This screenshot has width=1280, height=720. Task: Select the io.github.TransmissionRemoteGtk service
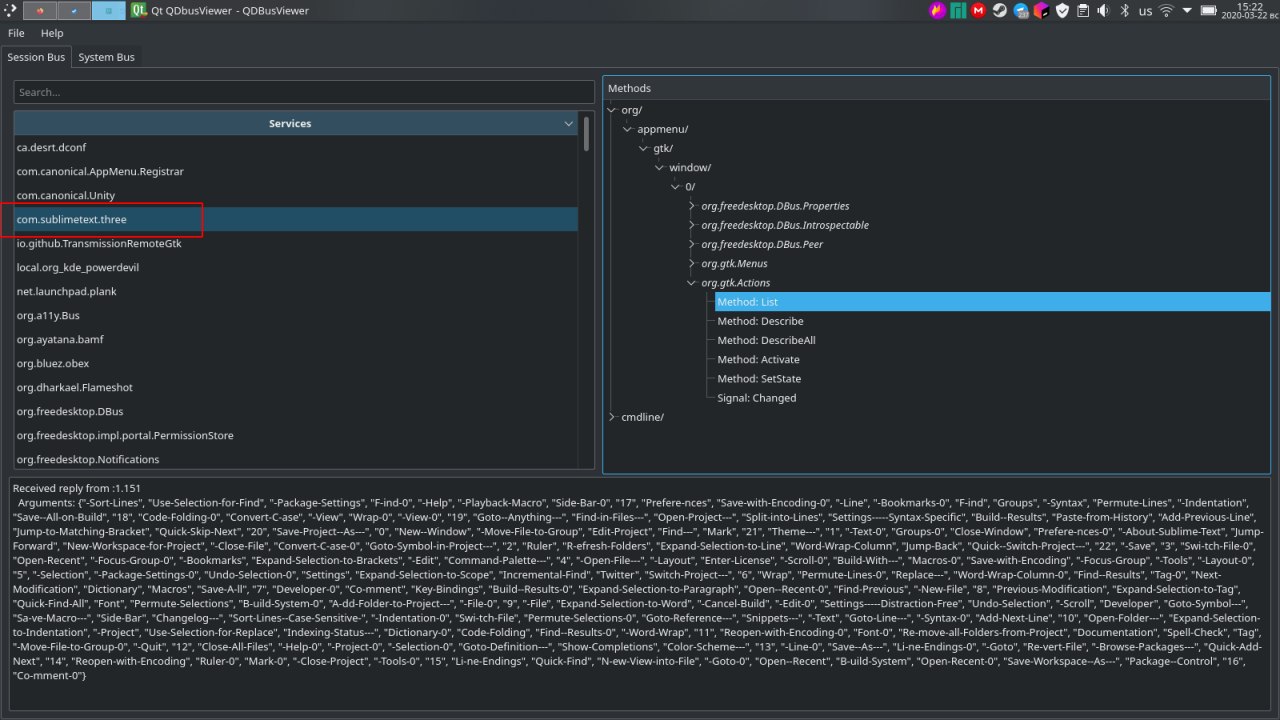pyautogui.click(x=296, y=243)
